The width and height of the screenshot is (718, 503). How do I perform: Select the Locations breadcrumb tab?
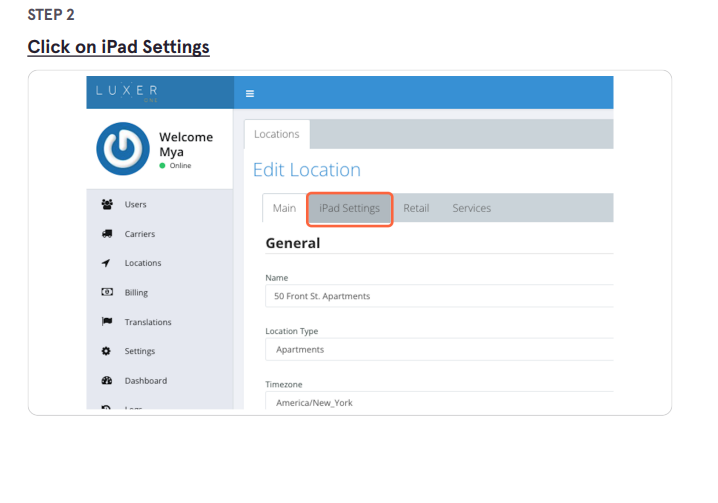[x=277, y=134]
